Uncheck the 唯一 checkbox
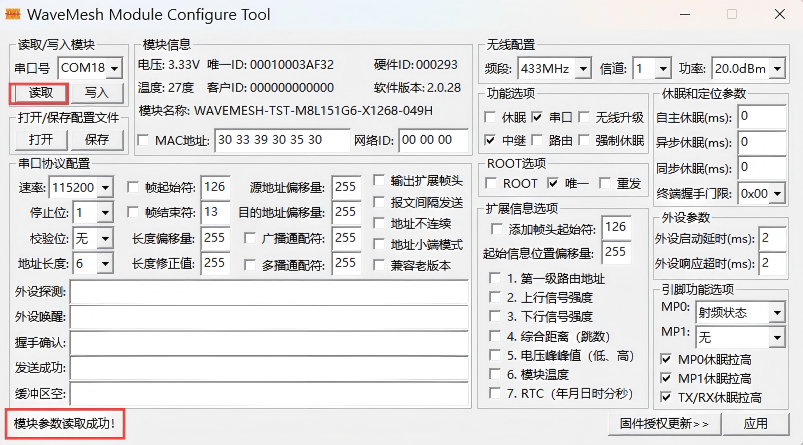803x445 pixels. click(x=552, y=183)
